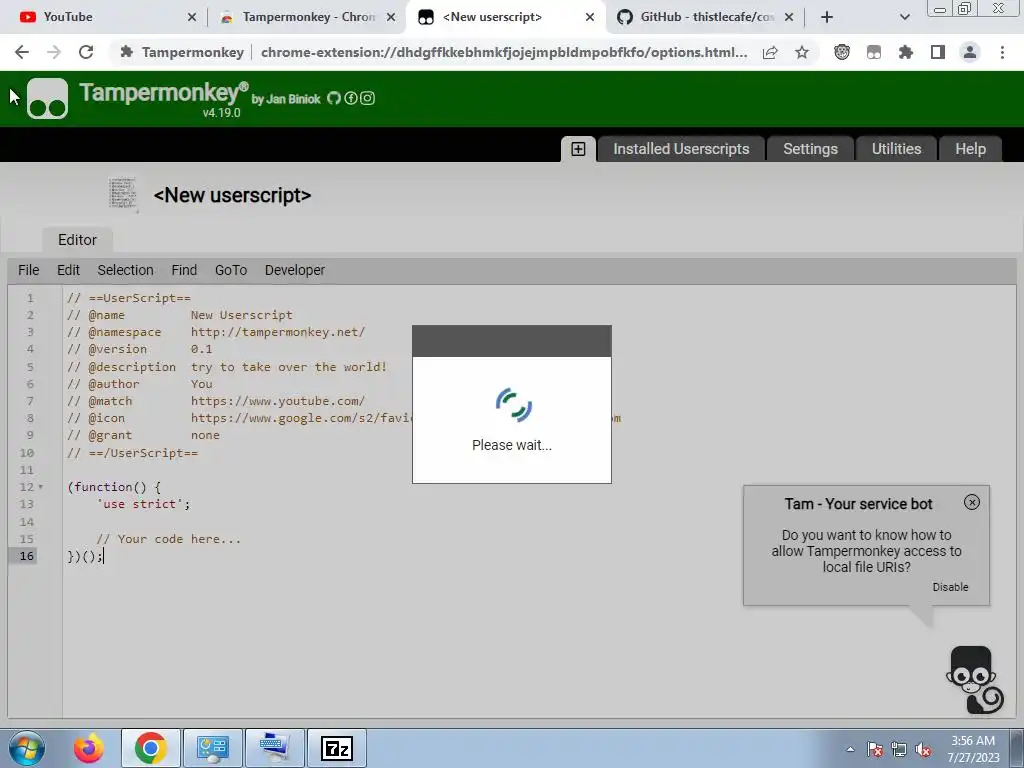
Task: Open Tampermonkey Facebook icon link
Action: point(351,98)
